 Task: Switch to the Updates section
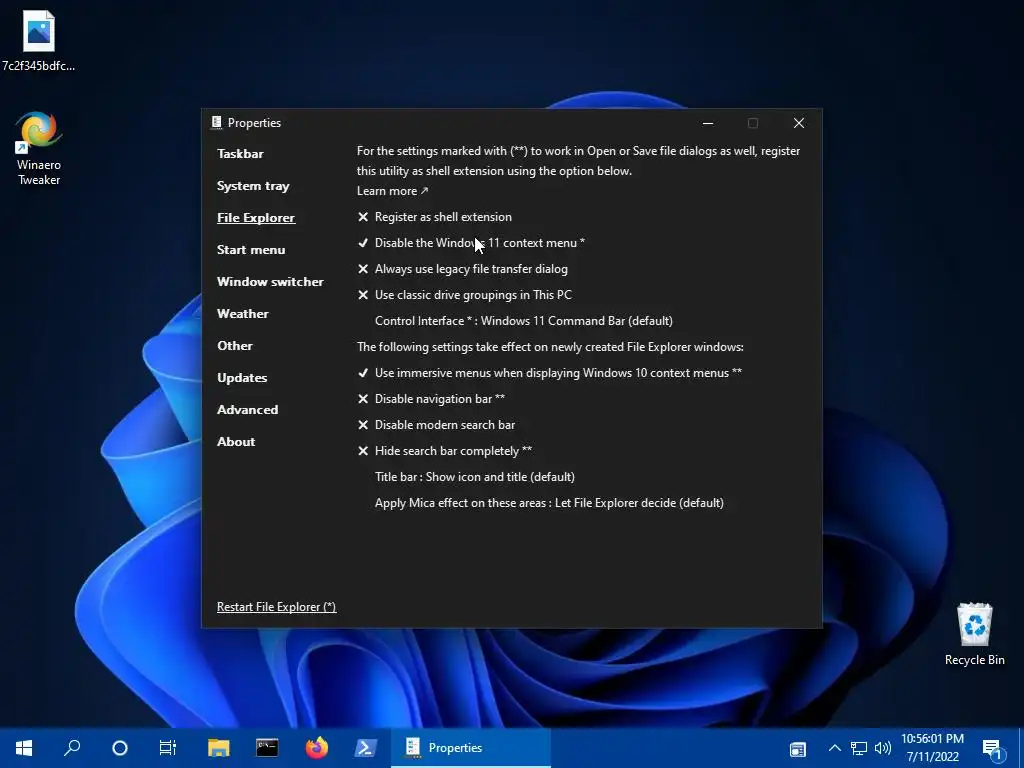point(242,378)
